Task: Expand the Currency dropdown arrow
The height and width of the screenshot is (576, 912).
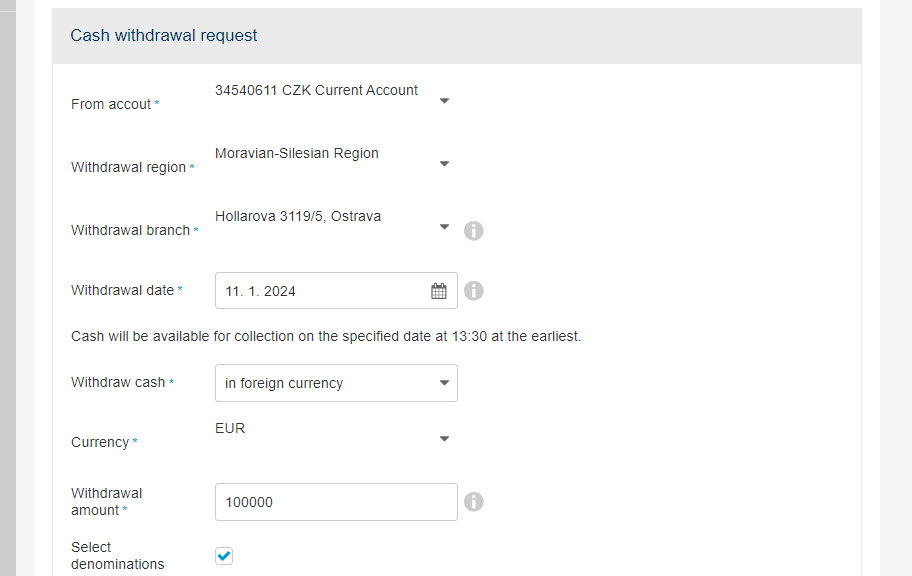Action: pos(444,439)
